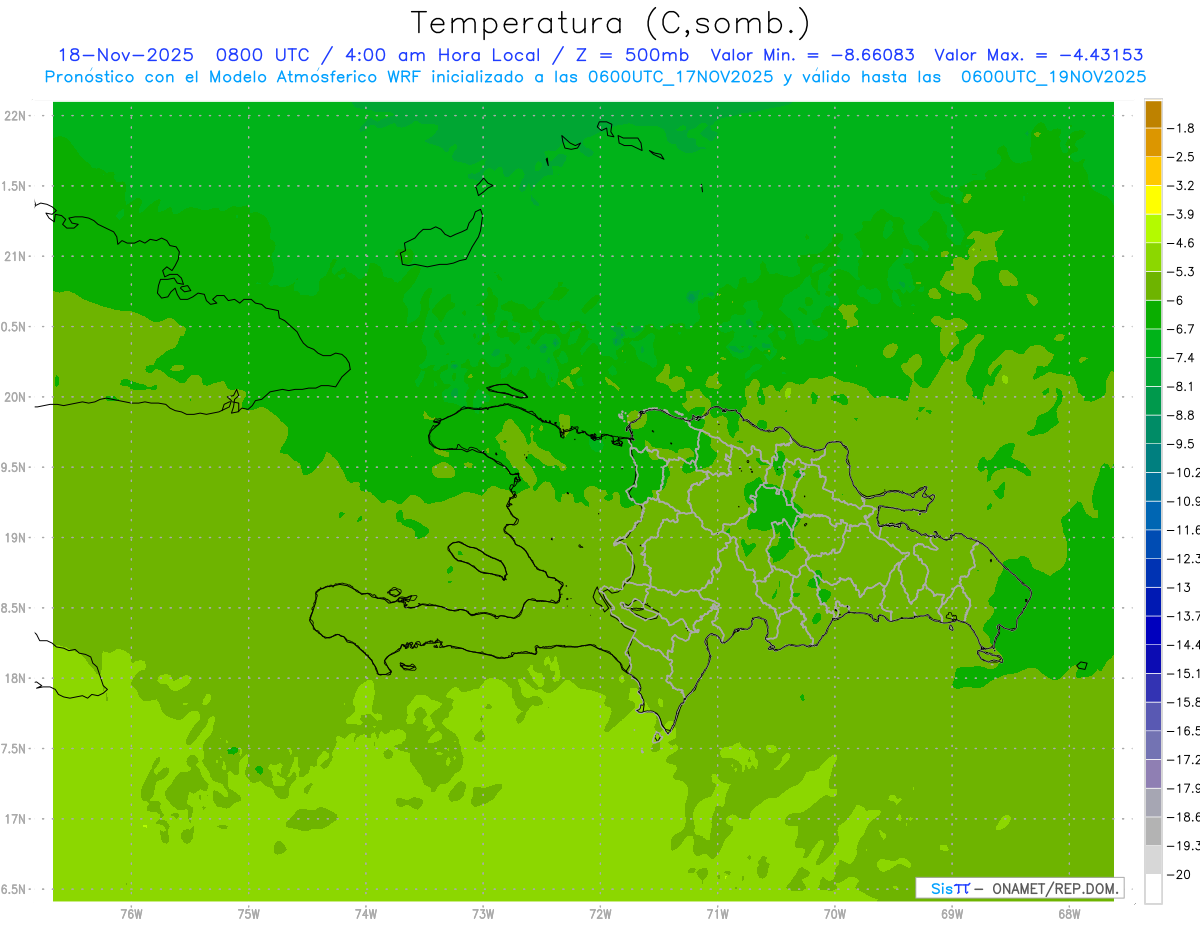
Task: Click the "71W" longitude label
Action: pyautogui.click(x=717, y=914)
